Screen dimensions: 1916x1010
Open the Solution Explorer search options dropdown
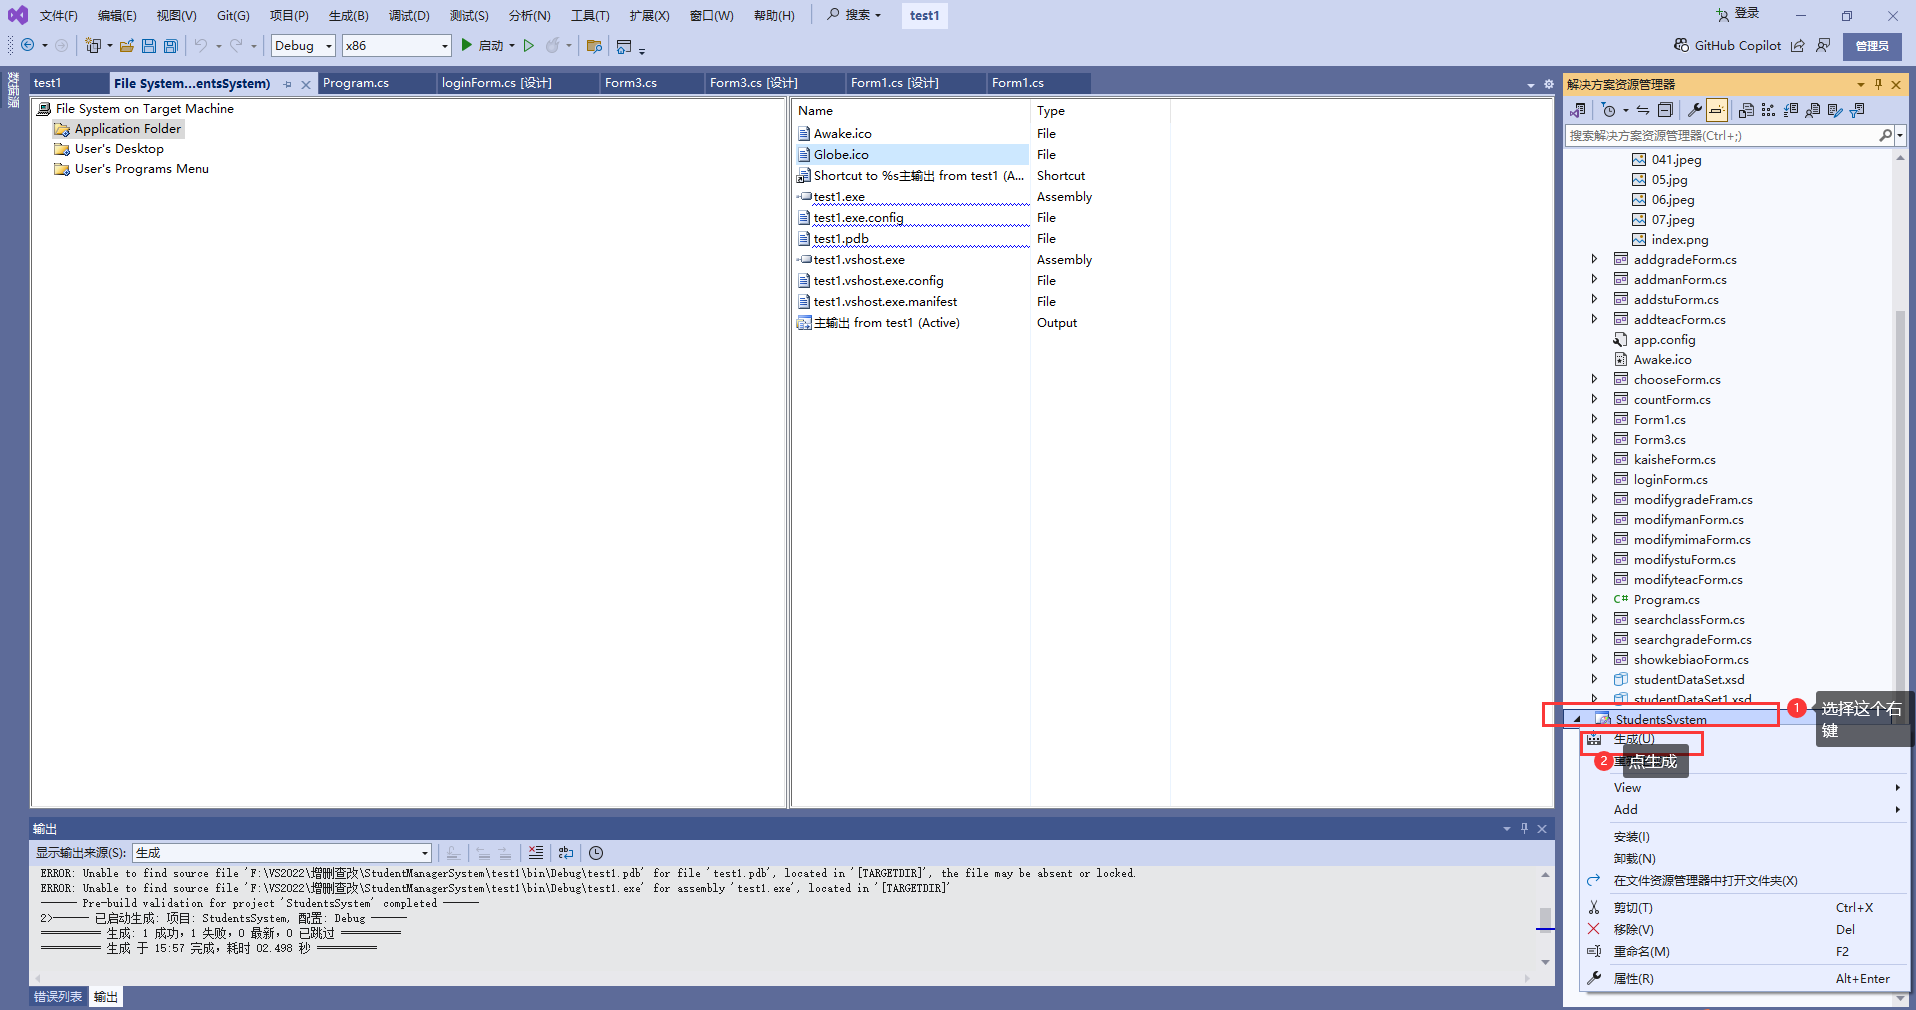(1901, 135)
